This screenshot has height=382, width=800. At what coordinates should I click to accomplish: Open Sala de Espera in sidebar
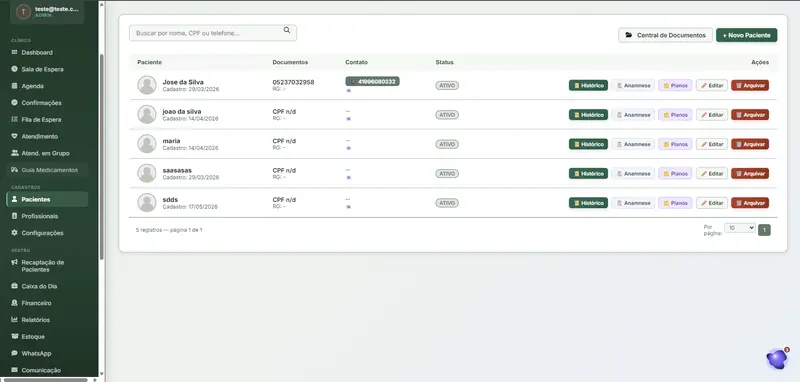click(42, 69)
